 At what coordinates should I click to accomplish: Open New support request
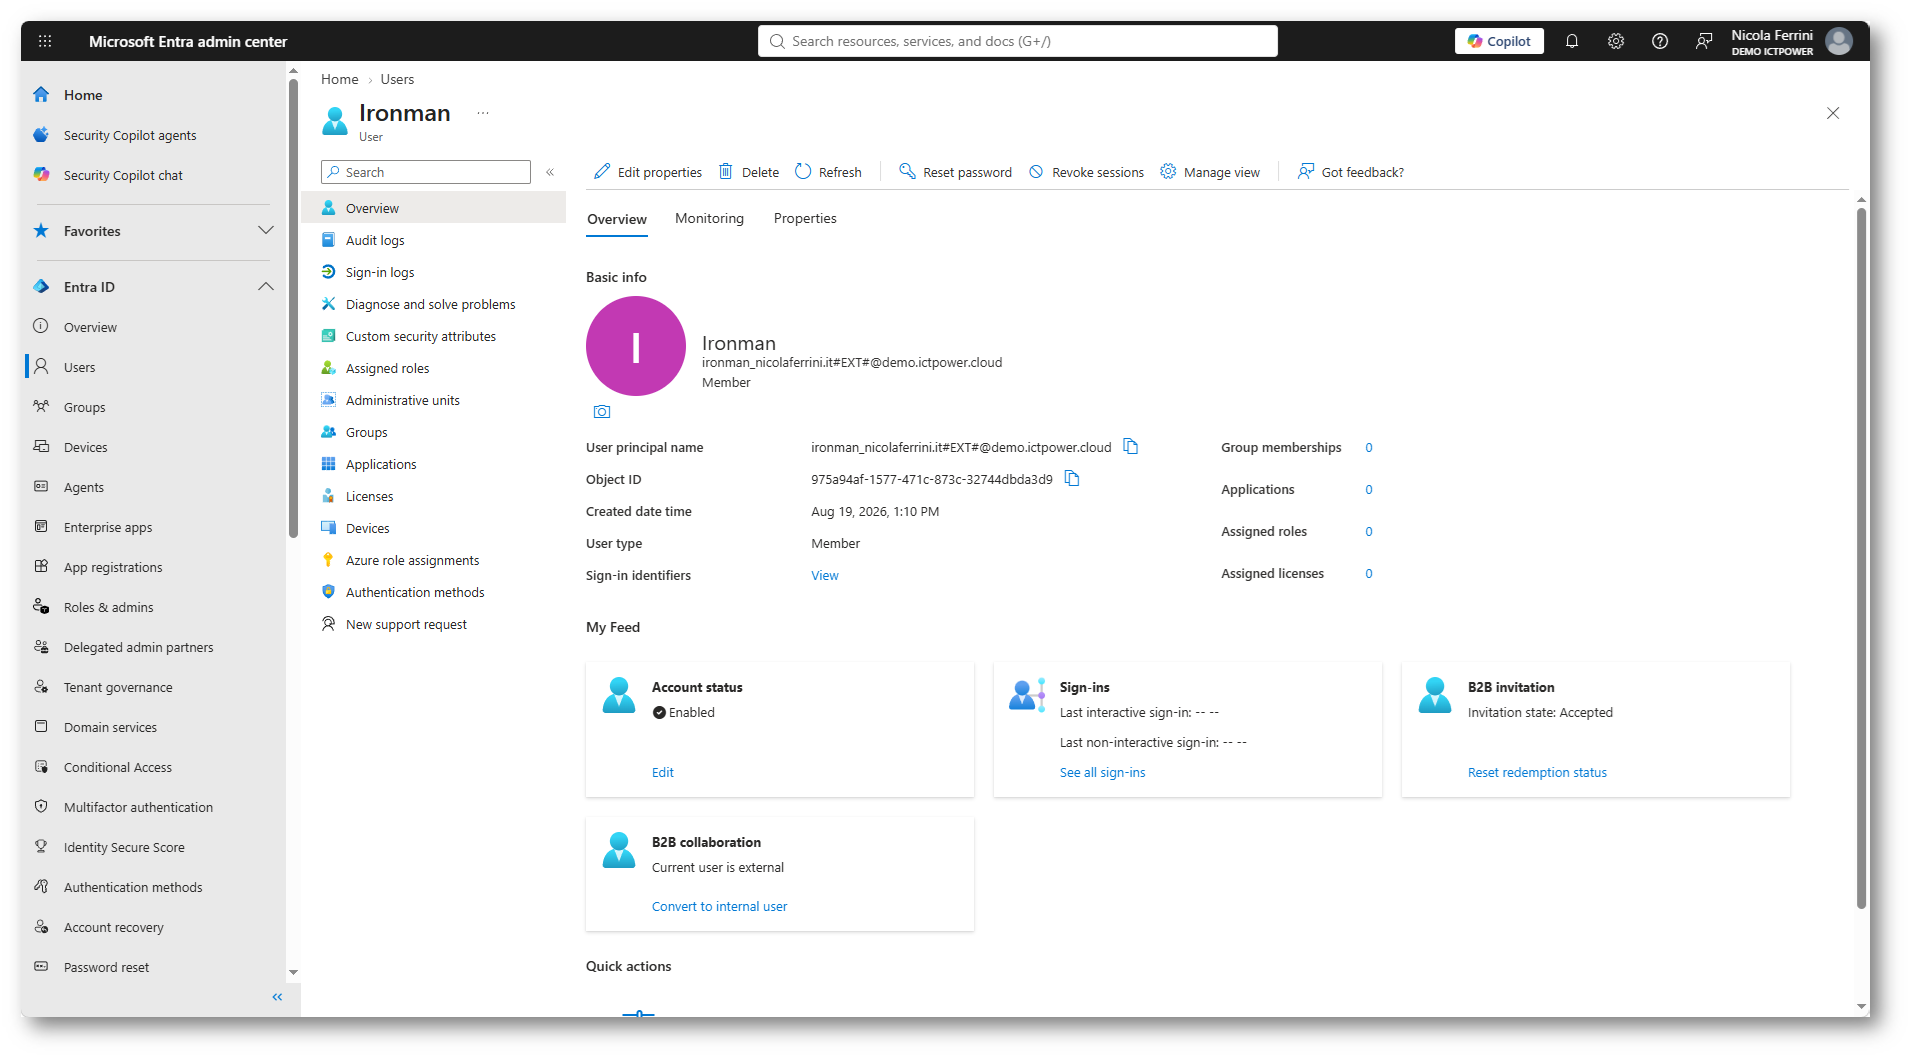[407, 624]
